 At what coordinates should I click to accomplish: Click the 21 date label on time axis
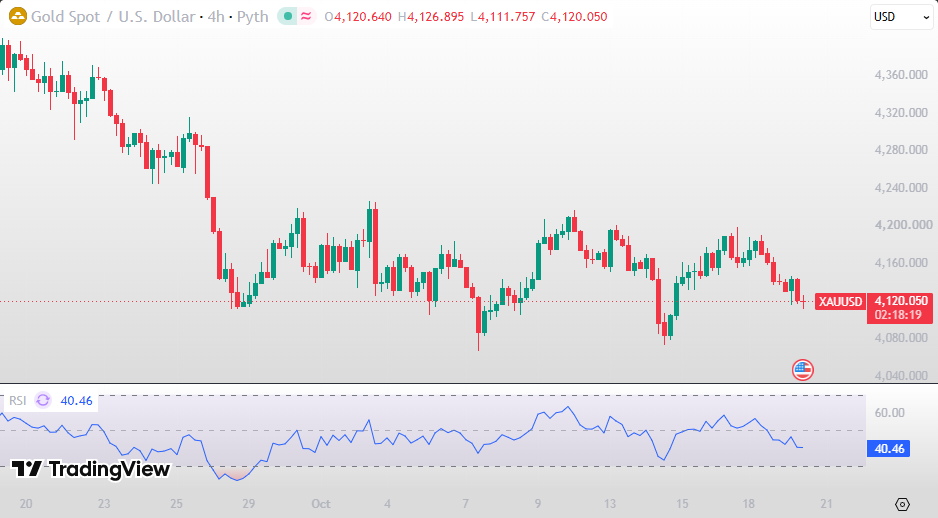tap(826, 504)
